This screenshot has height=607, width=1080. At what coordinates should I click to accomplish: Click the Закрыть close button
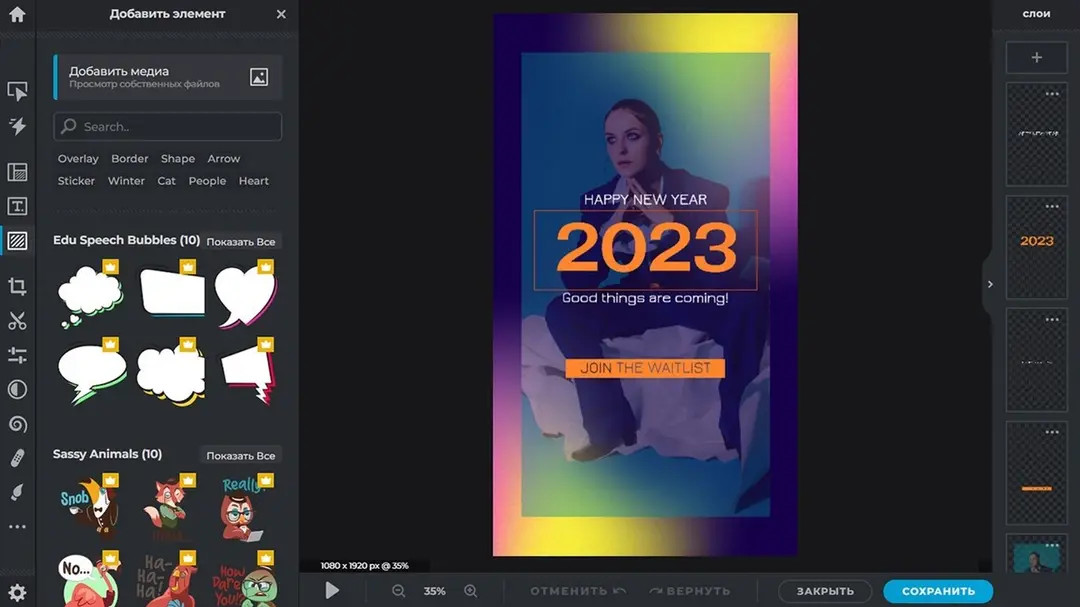(x=825, y=591)
